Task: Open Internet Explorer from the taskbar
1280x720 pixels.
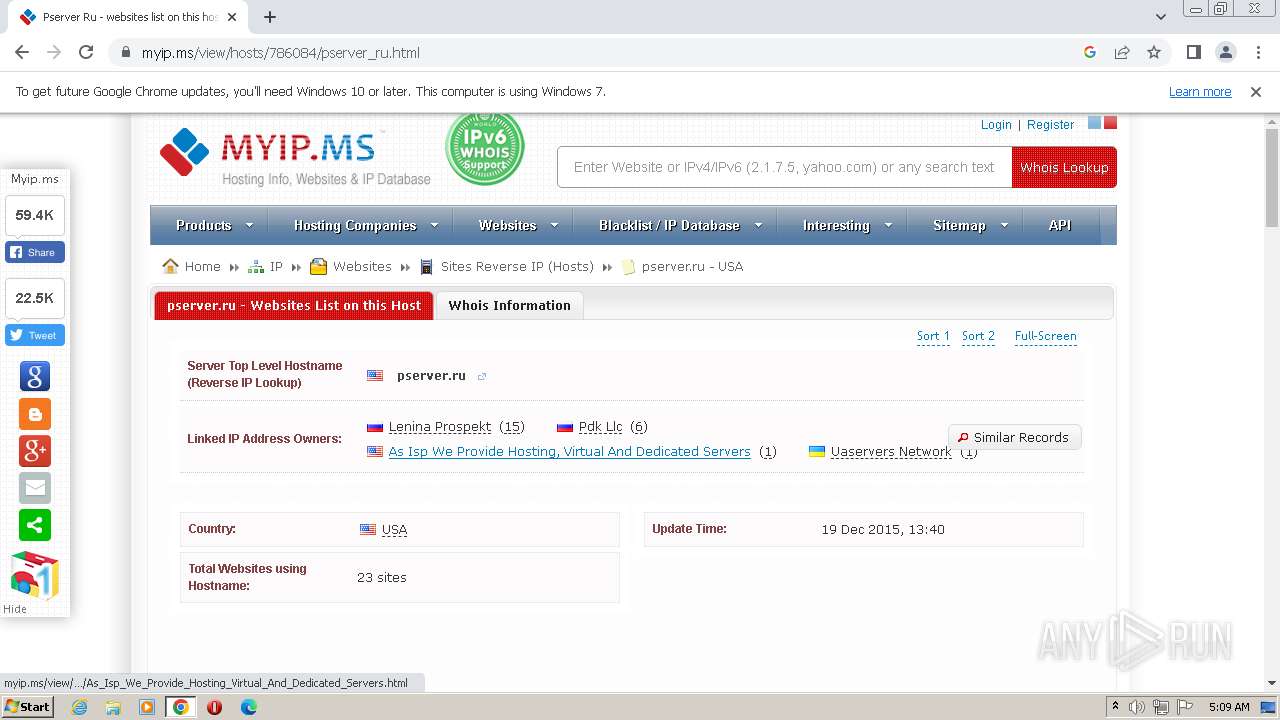Action: [80, 707]
